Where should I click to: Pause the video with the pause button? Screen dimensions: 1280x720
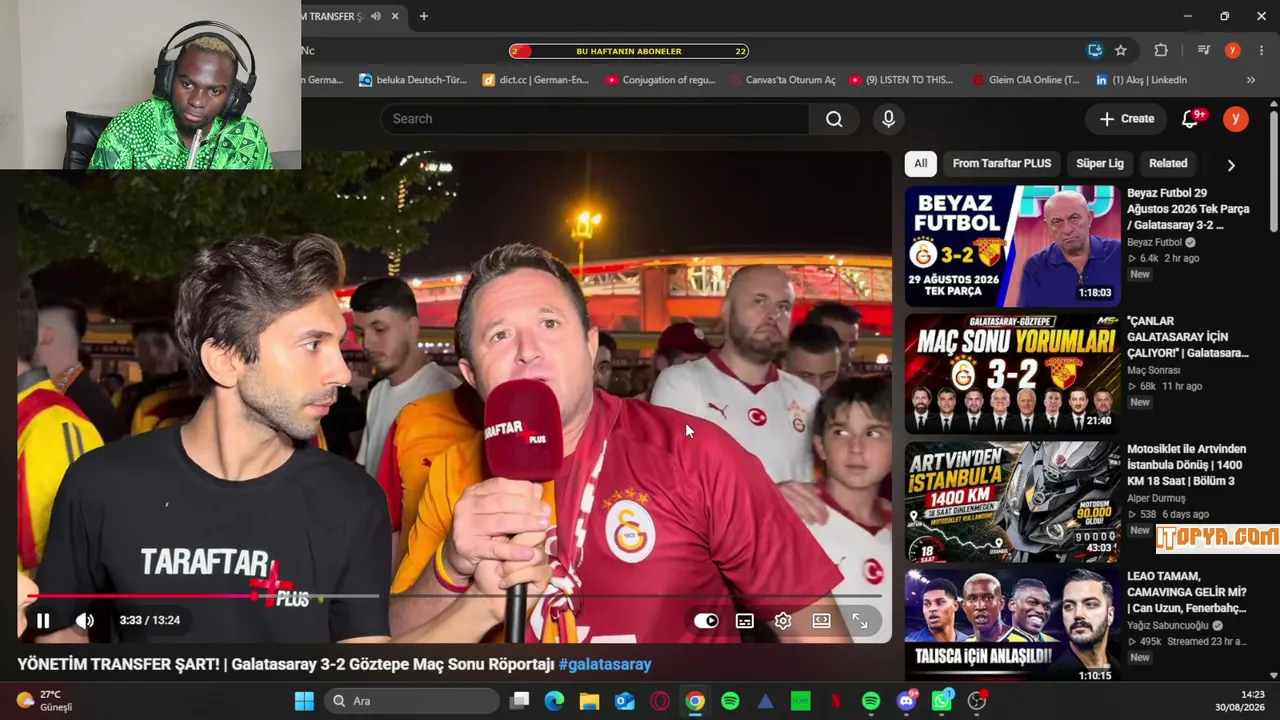43,620
